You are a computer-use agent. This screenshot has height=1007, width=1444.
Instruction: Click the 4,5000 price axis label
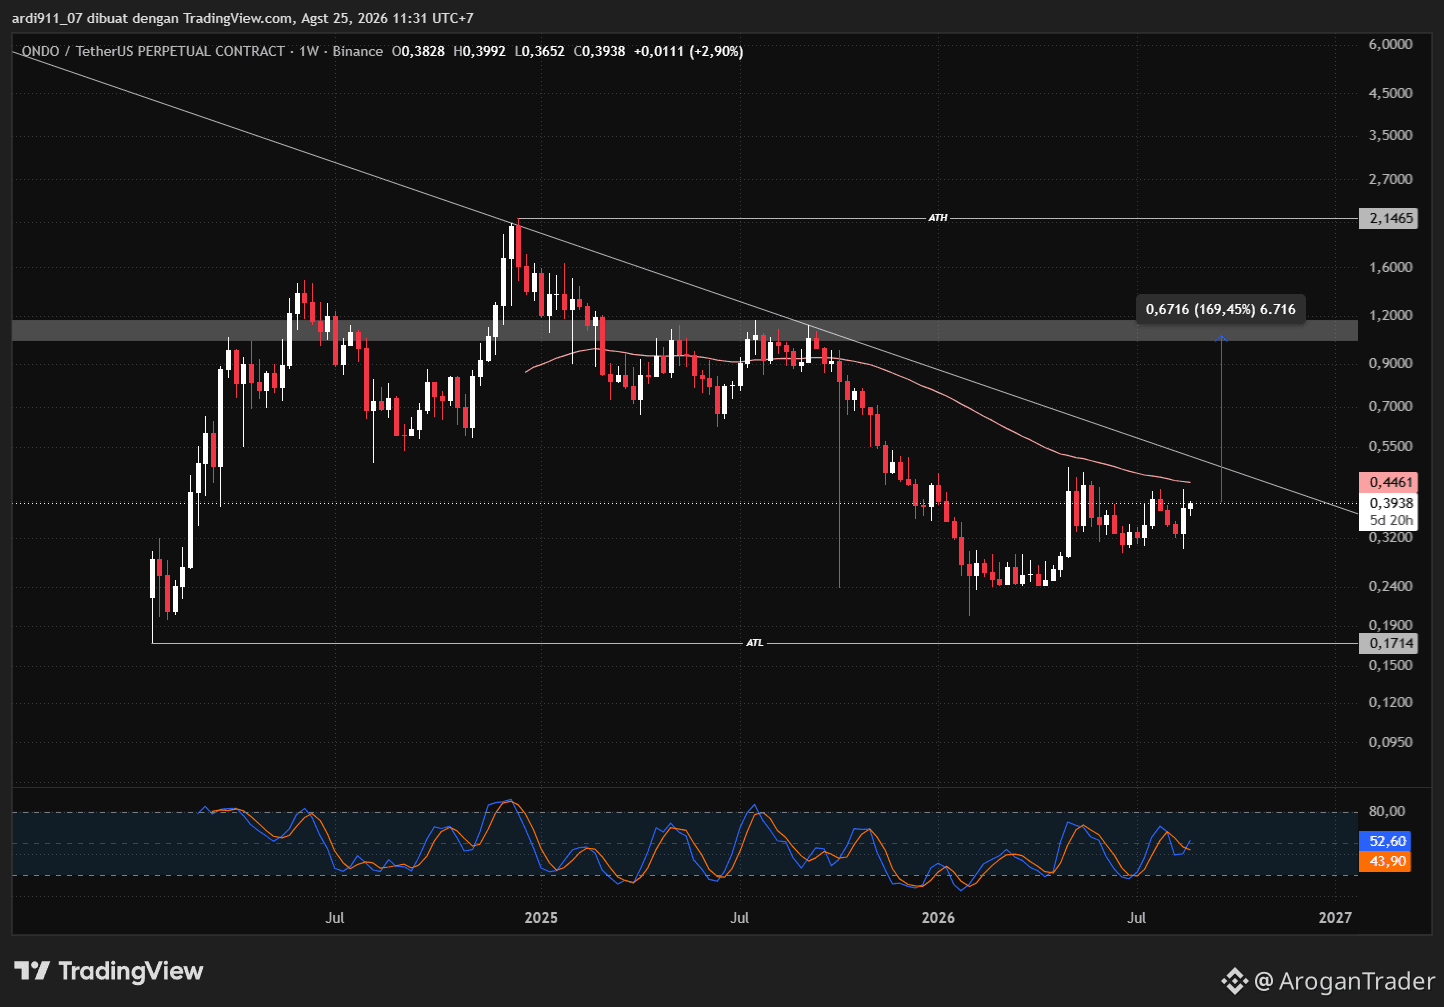coord(1391,93)
